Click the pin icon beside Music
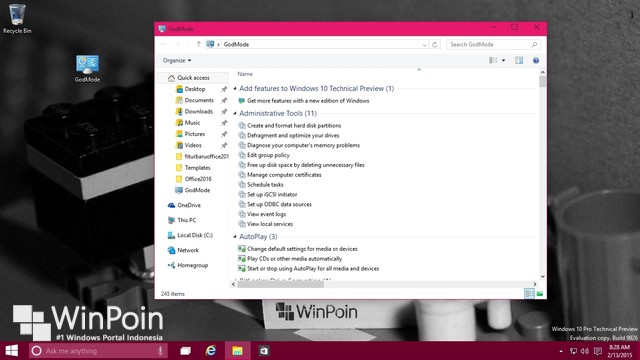Viewport: 640px width, 360px height. pyautogui.click(x=224, y=122)
